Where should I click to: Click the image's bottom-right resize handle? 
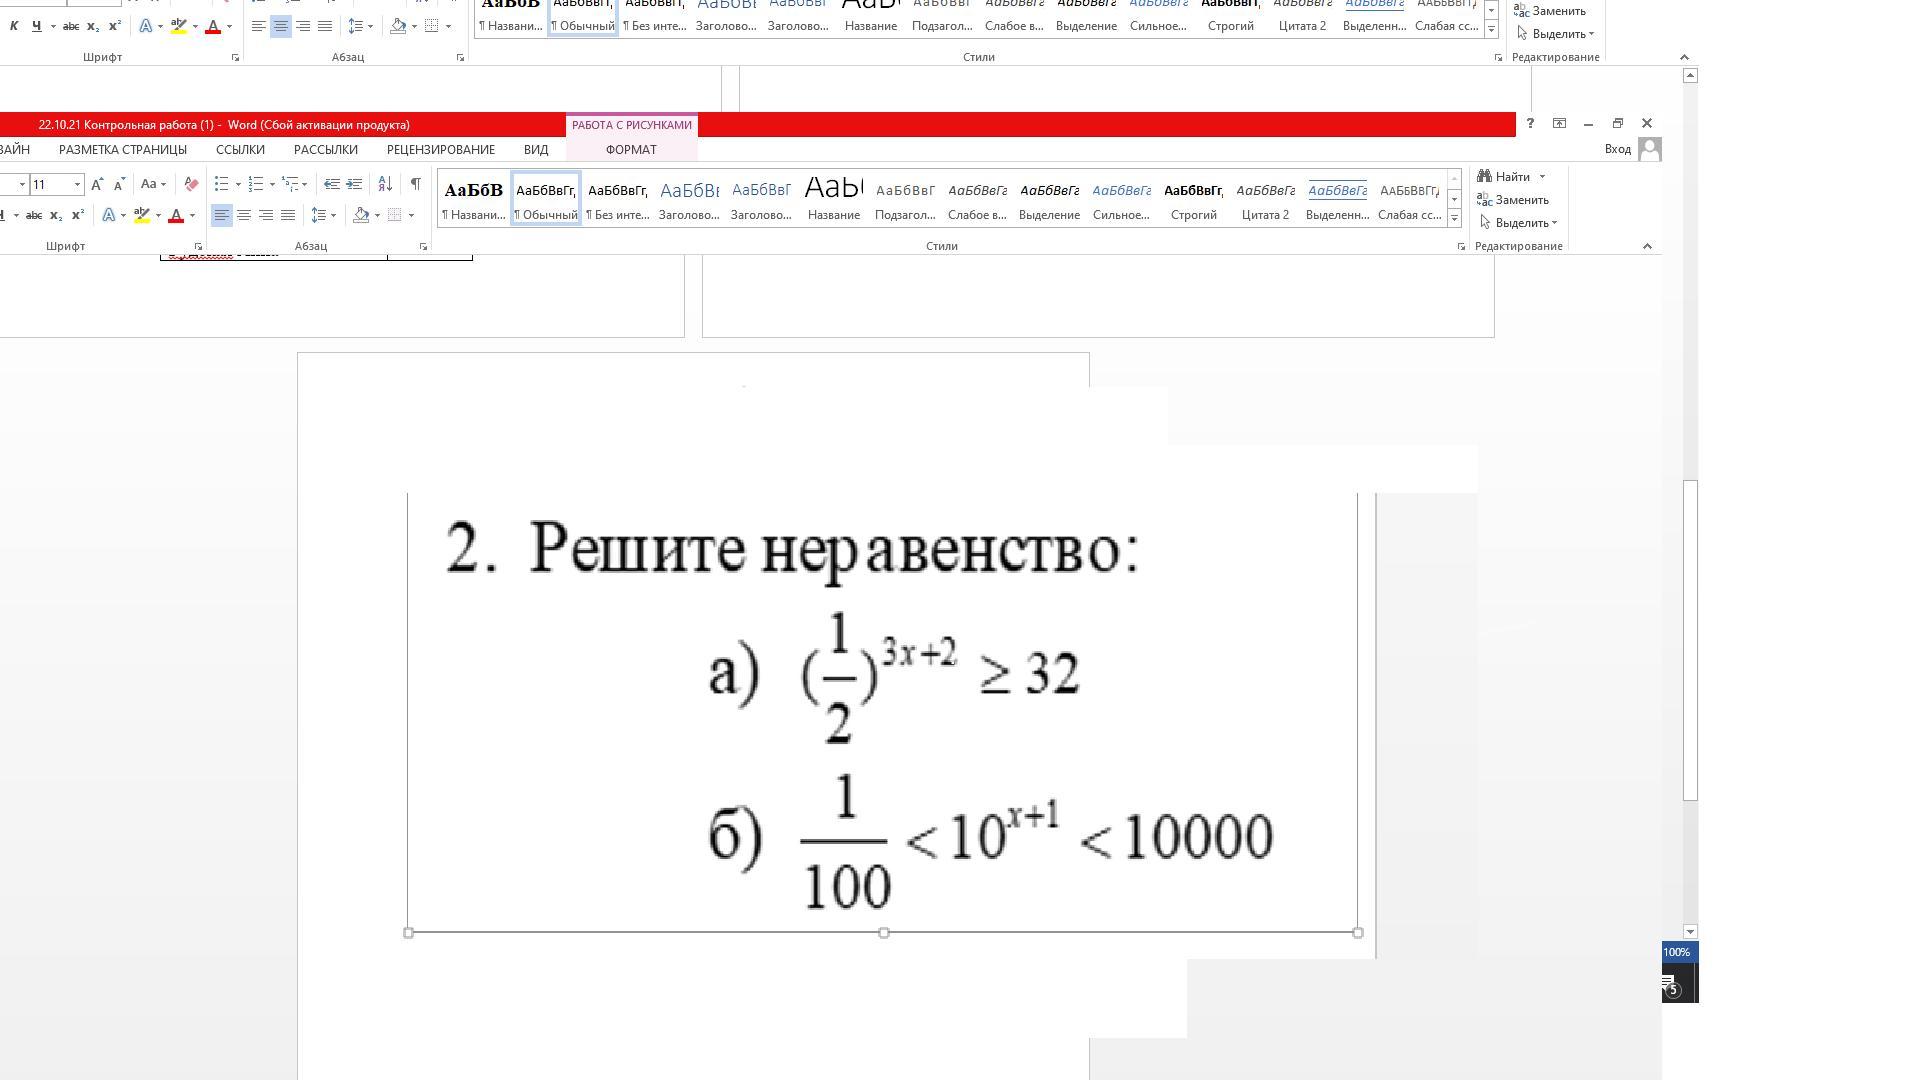point(1357,933)
